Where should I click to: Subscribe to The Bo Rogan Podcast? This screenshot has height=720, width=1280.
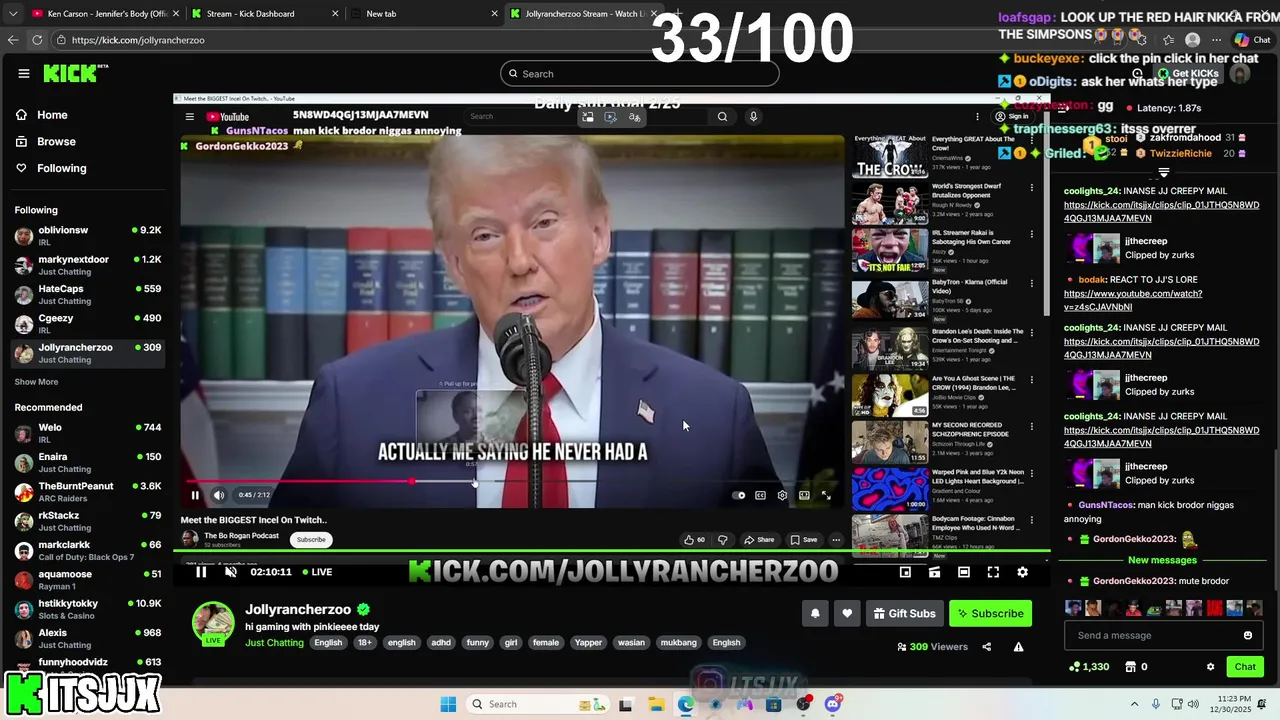311,540
